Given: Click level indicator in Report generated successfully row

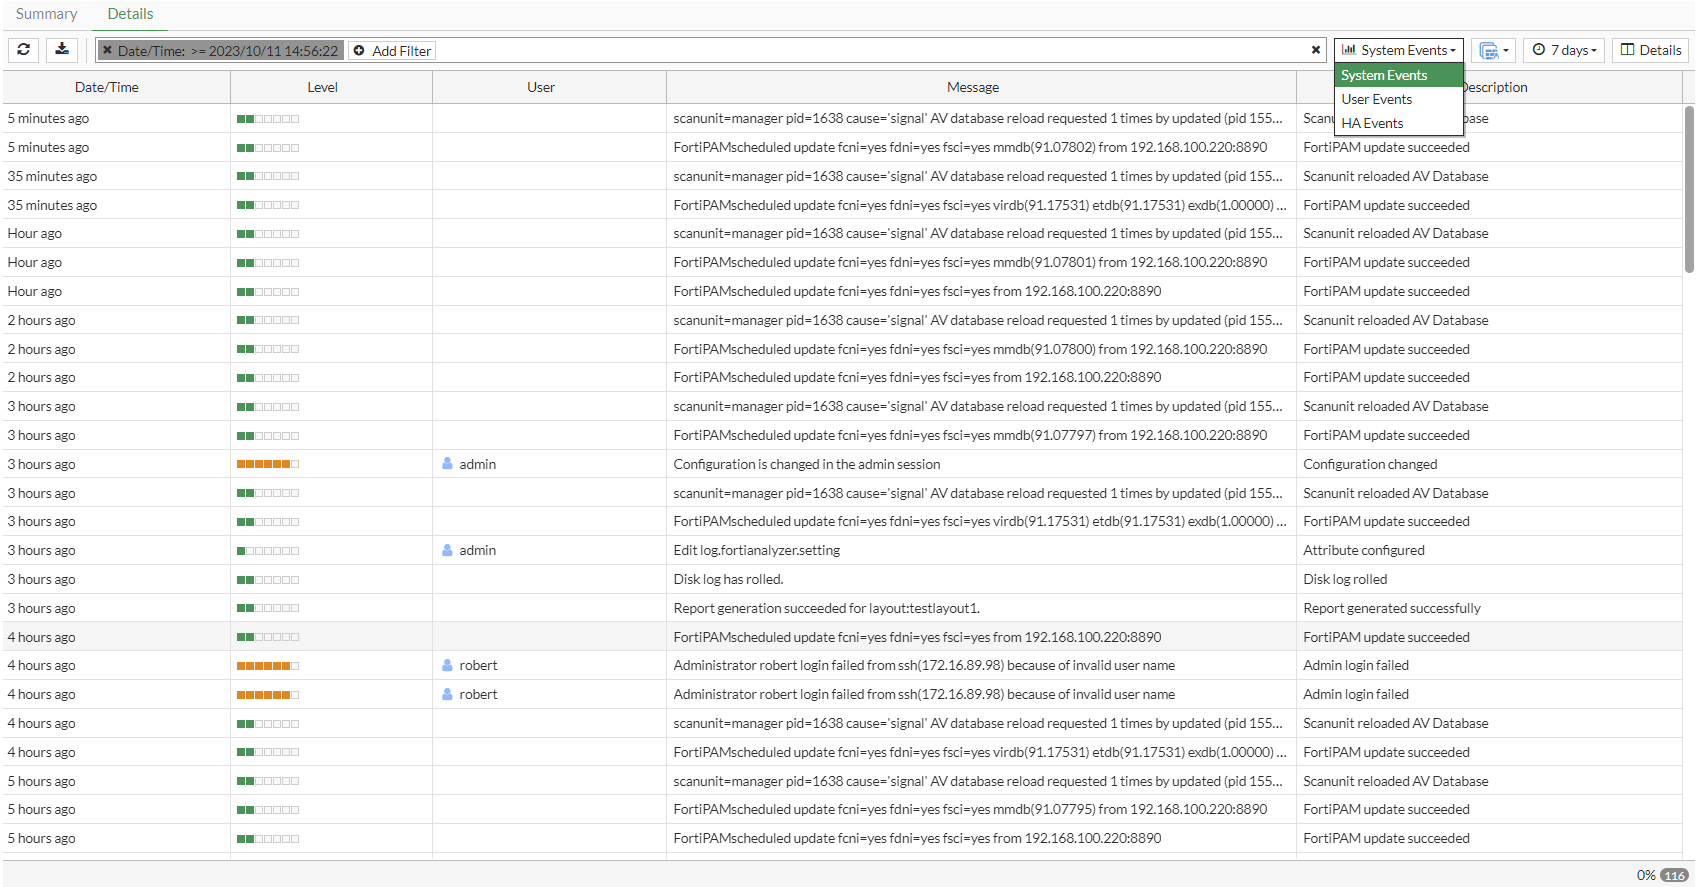Looking at the screenshot, I should pos(268,608).
